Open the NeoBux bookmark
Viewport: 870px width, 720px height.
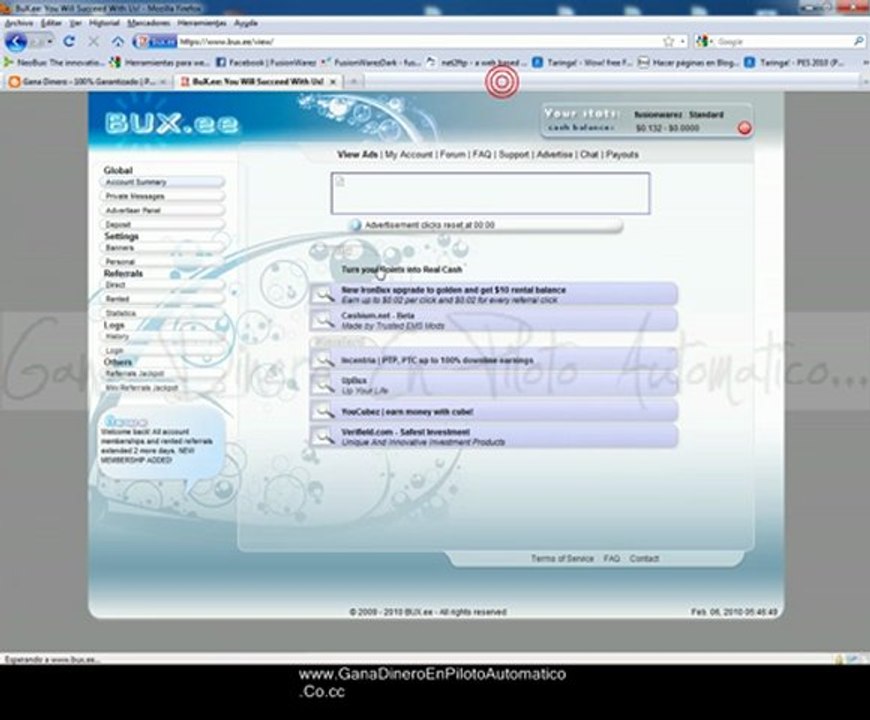54,63
